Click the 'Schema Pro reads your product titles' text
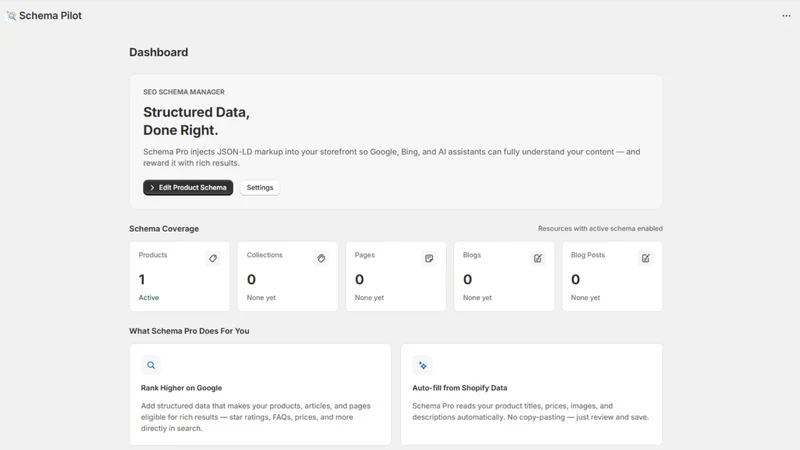 [531, 411]
